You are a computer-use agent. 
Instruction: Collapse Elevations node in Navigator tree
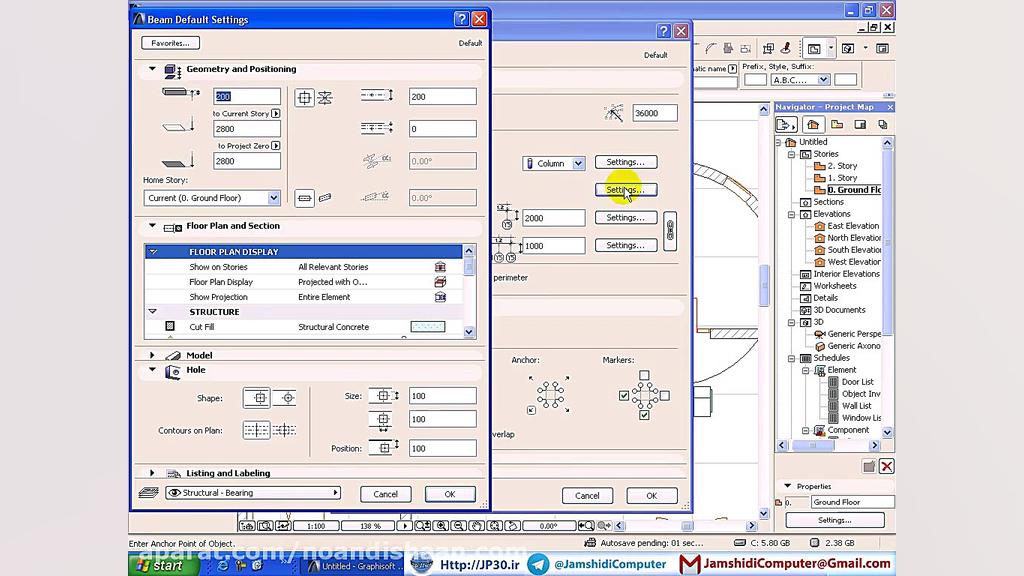coord(792,214)
